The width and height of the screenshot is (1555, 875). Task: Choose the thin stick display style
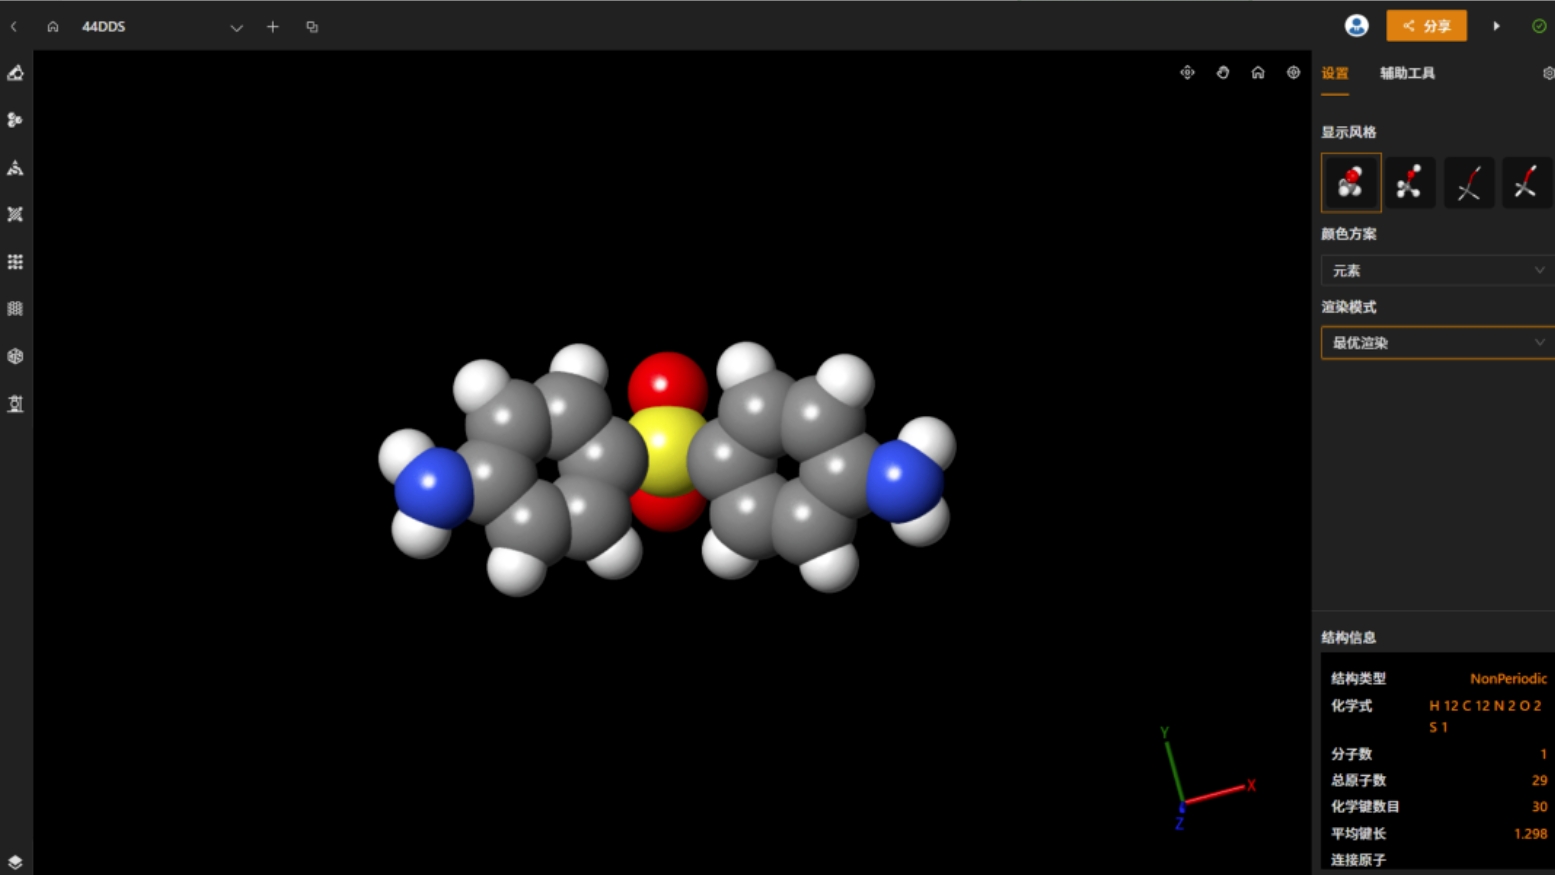[1526, 182]
